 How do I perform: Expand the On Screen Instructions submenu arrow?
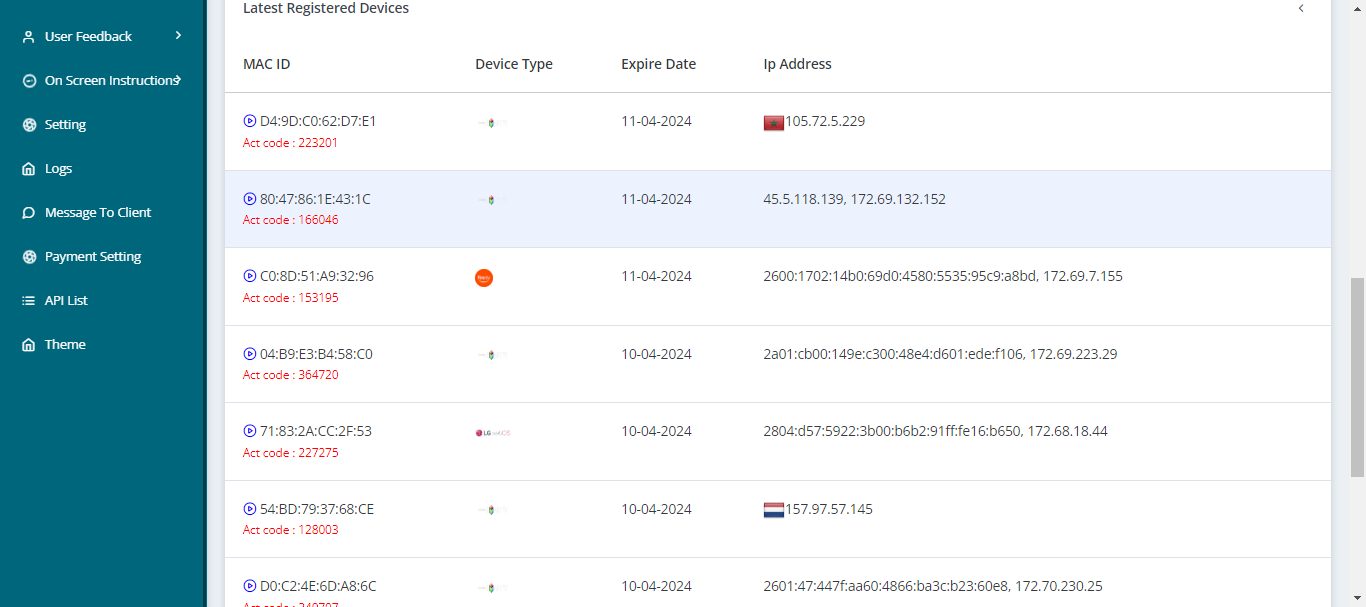coord(178,80)
